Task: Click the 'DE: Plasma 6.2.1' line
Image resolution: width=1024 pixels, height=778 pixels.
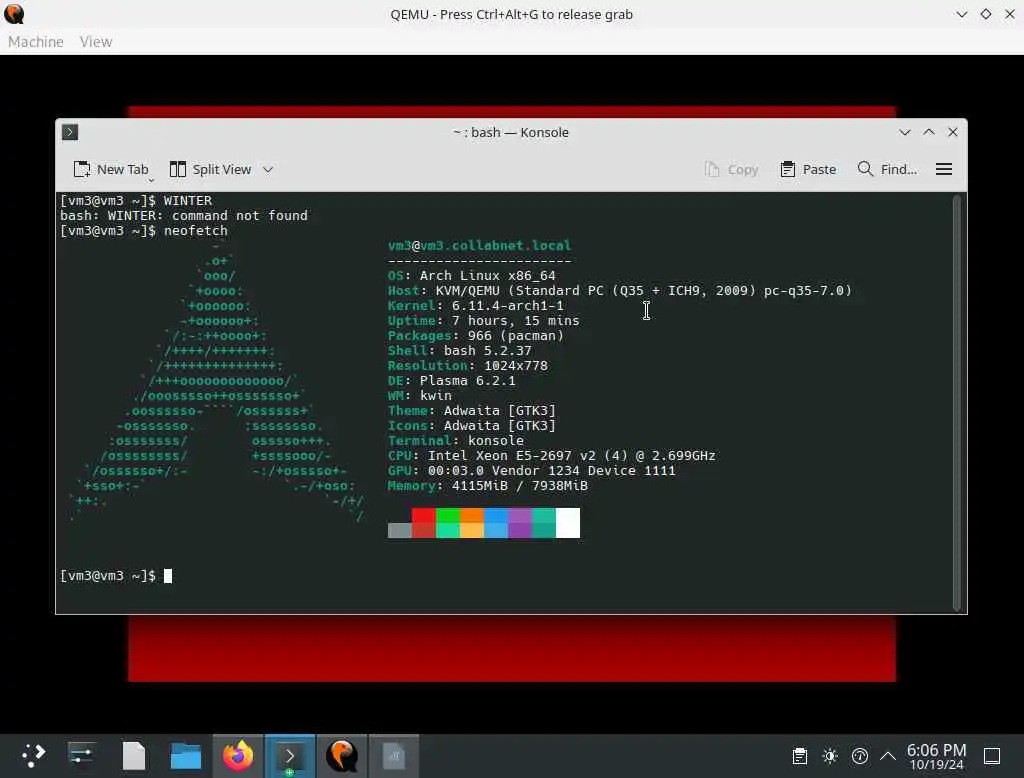Action: point(451,381)
